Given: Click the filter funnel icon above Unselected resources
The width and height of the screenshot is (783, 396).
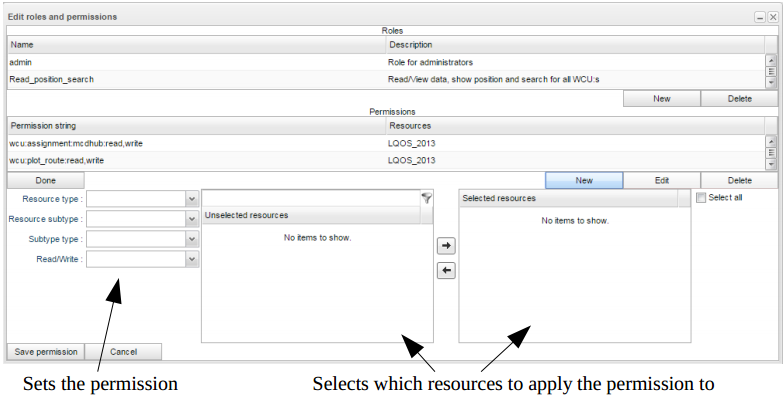Looking at the screenshot, I should (x=426, y=198).
